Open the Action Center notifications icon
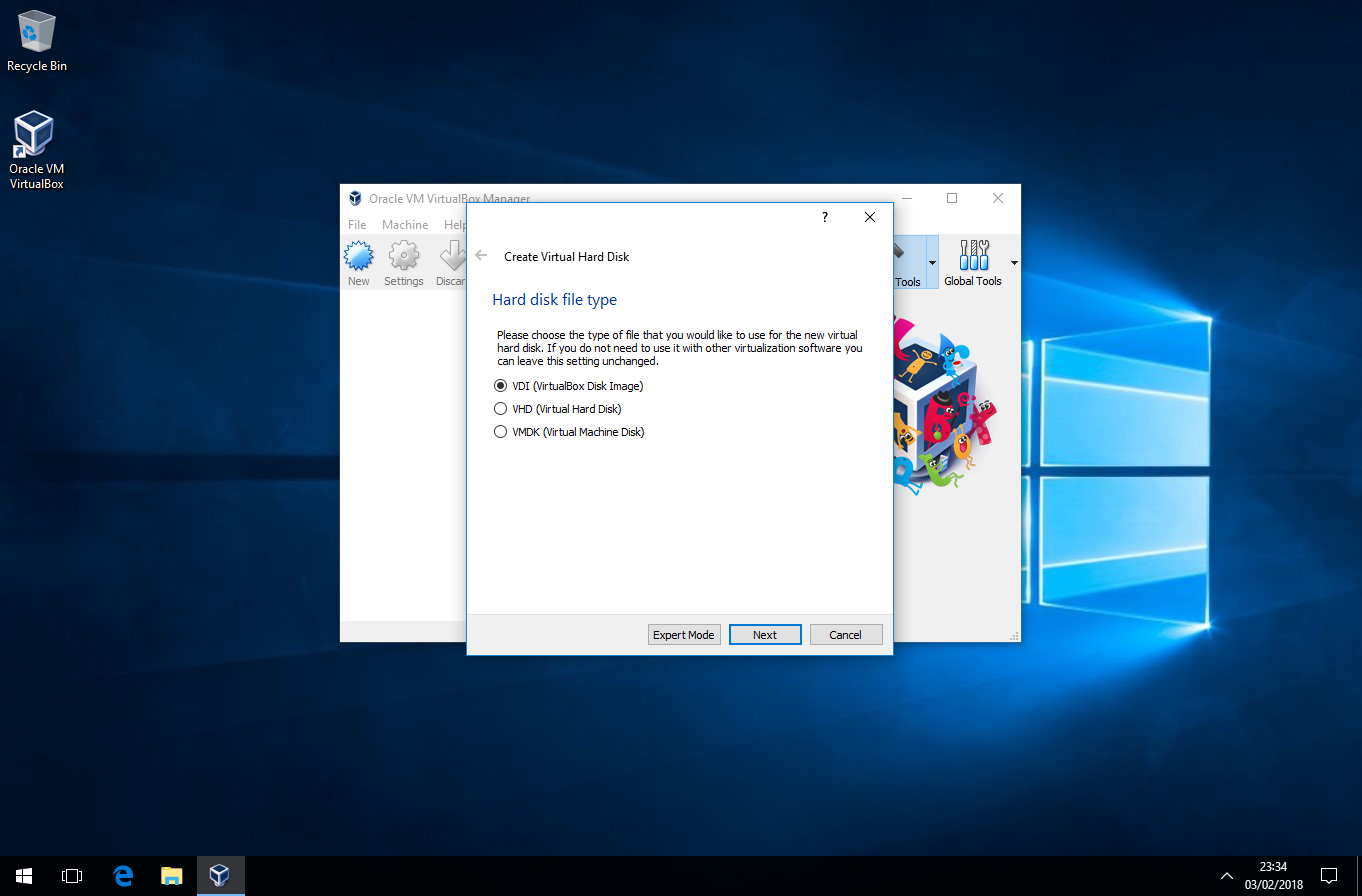The image size is (1362, 896). pyautogui.click(x=1329, y=876)
